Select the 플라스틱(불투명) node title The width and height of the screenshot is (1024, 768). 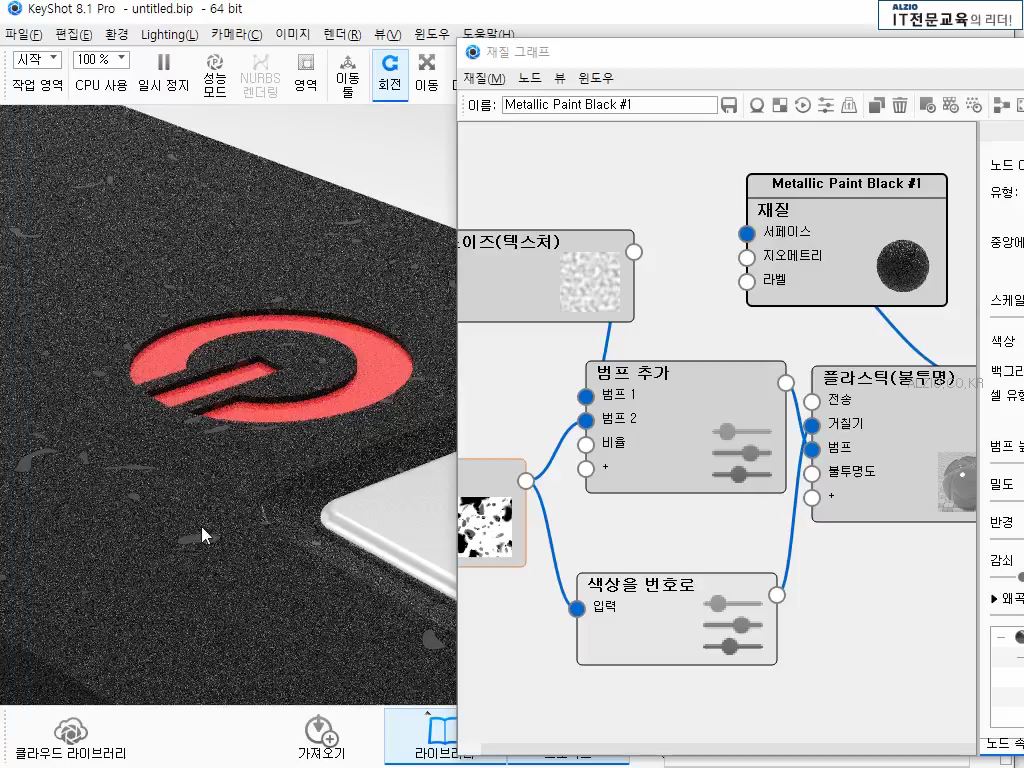[x=888, y=377]
